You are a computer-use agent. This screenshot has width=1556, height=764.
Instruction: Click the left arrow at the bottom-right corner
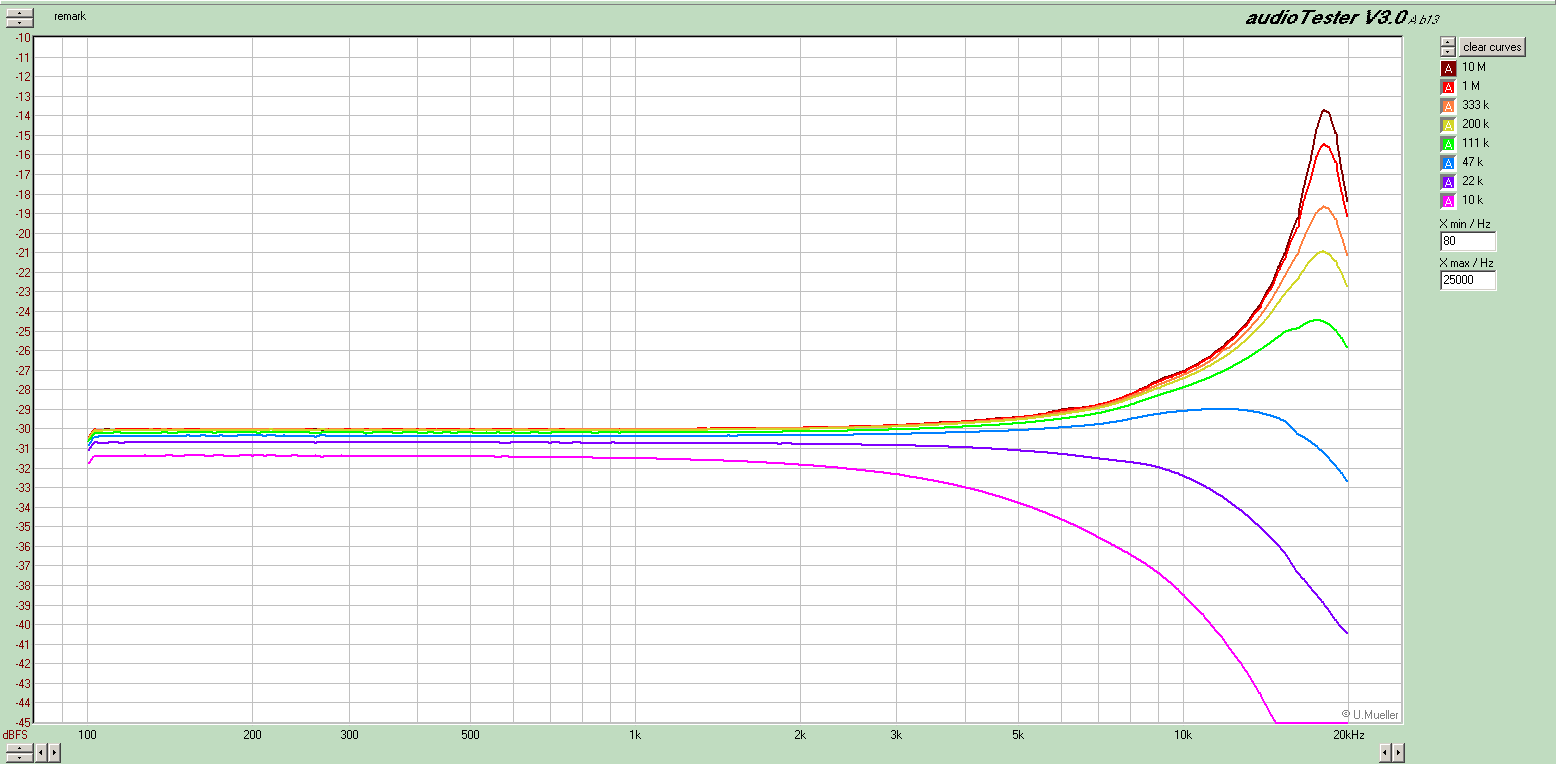[1385, 752]
